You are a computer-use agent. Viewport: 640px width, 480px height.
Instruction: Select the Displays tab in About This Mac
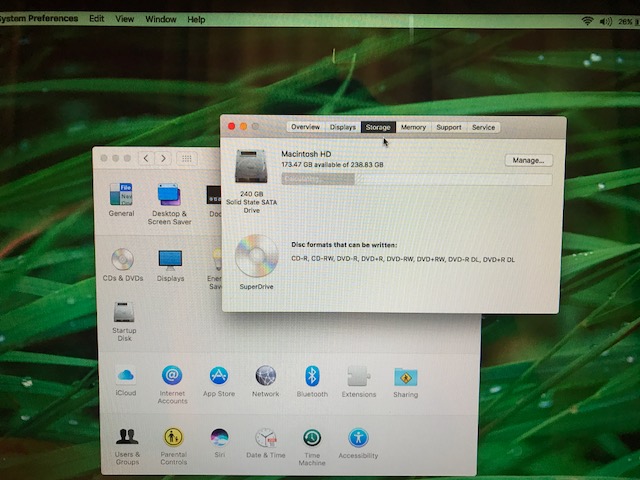[343, 127]
